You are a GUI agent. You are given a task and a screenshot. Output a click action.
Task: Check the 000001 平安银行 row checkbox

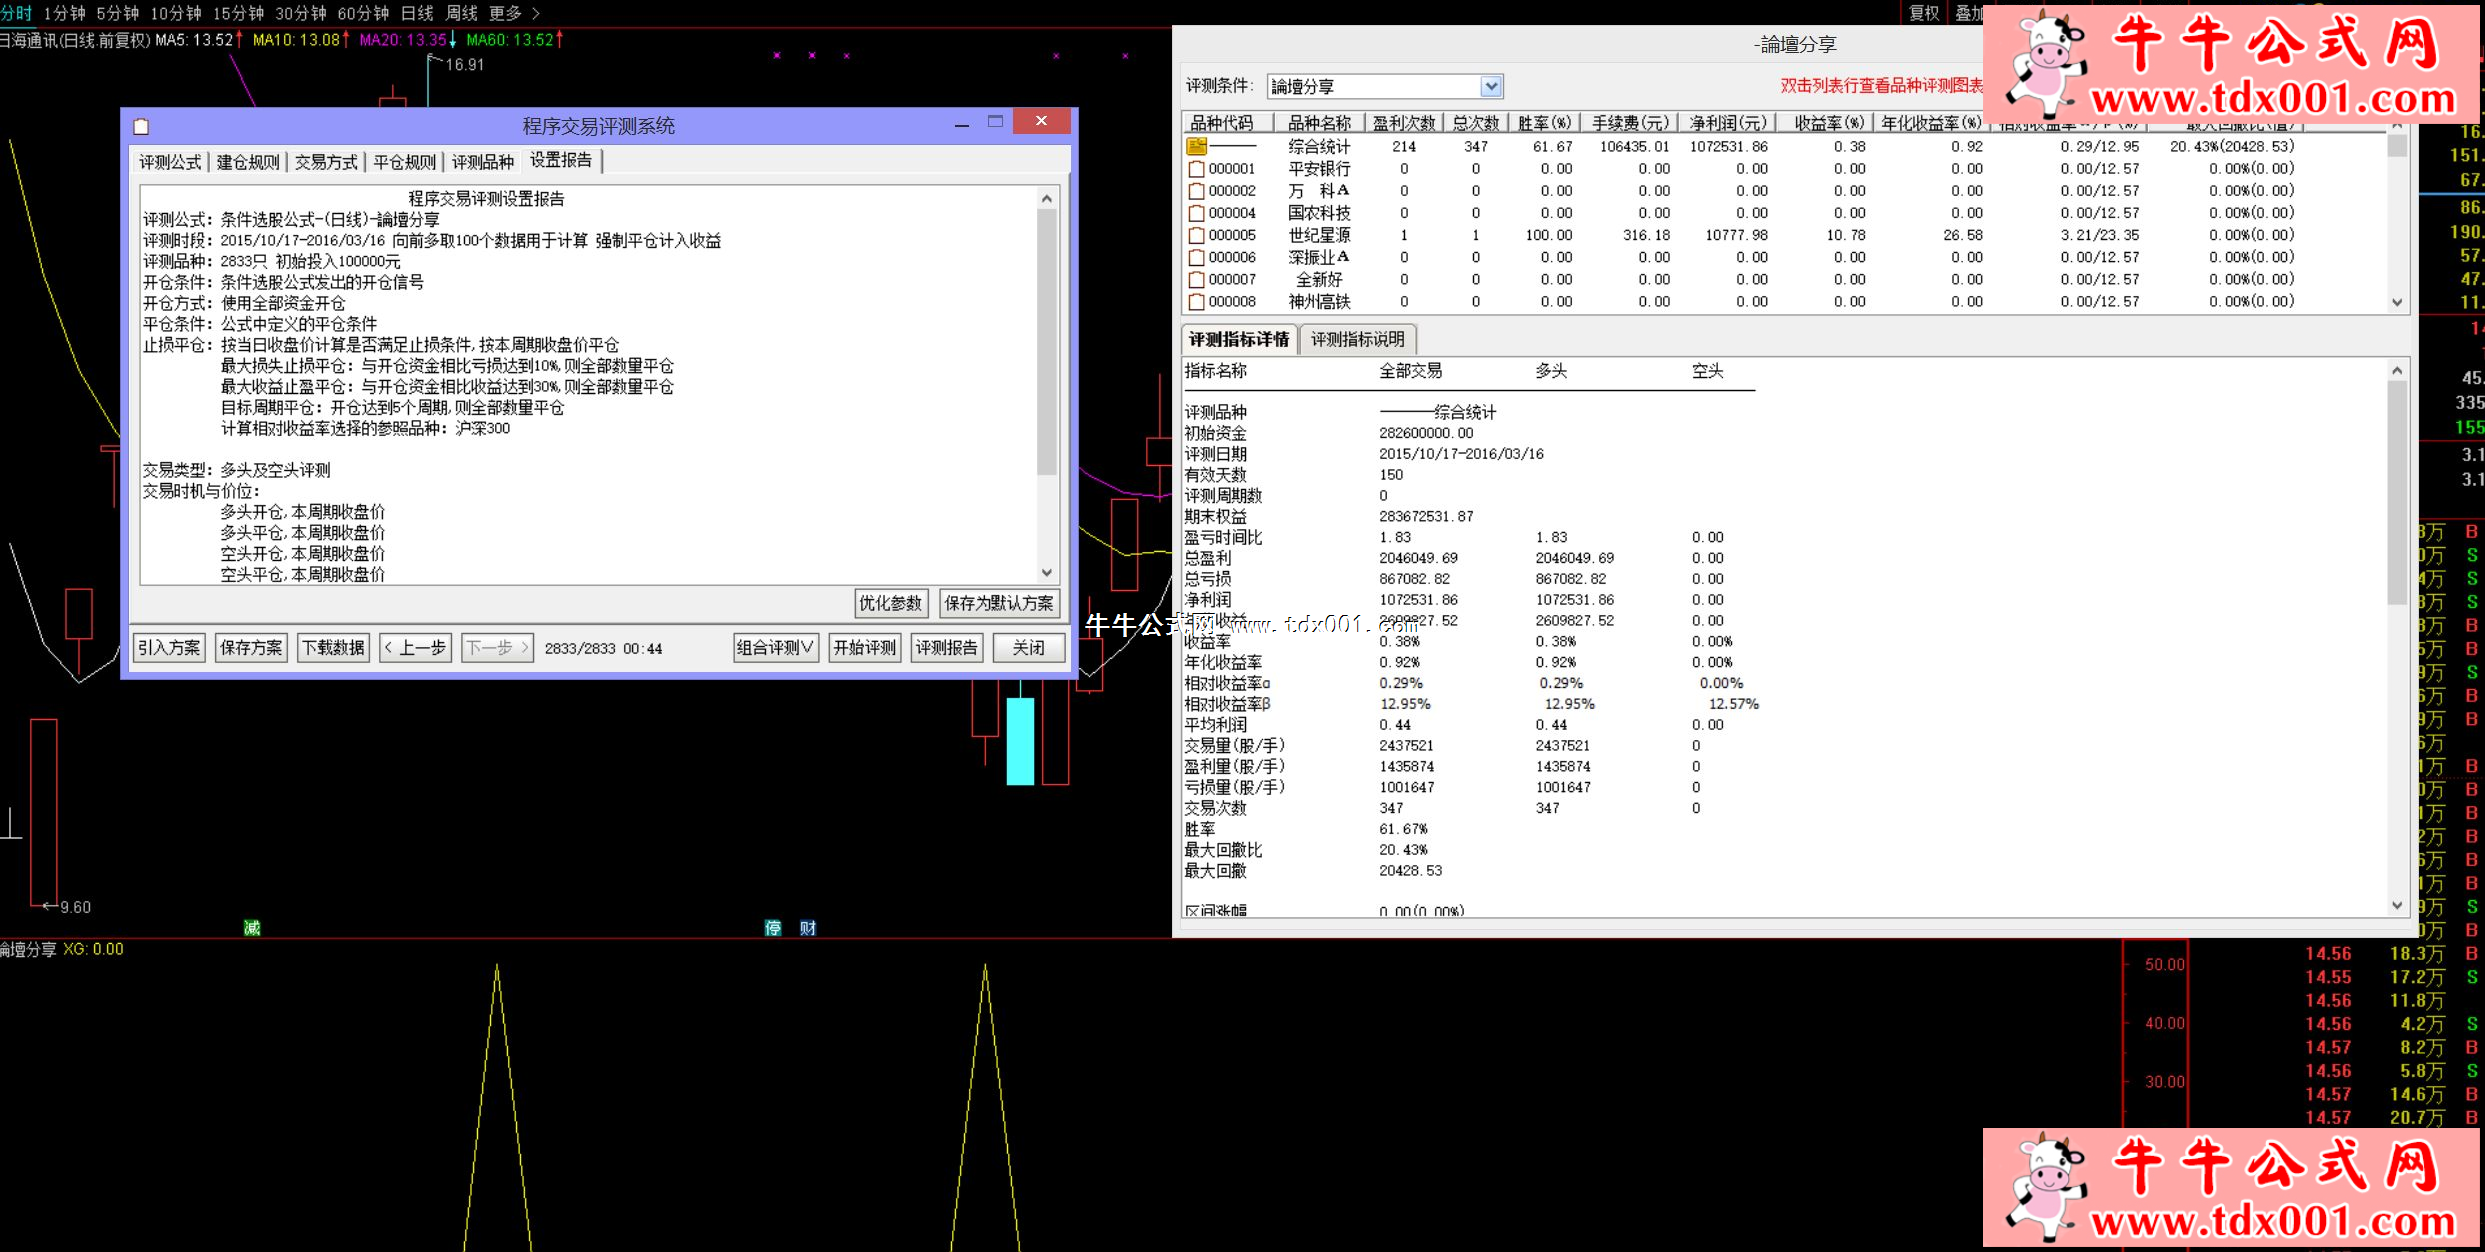tap(1196, 169)
